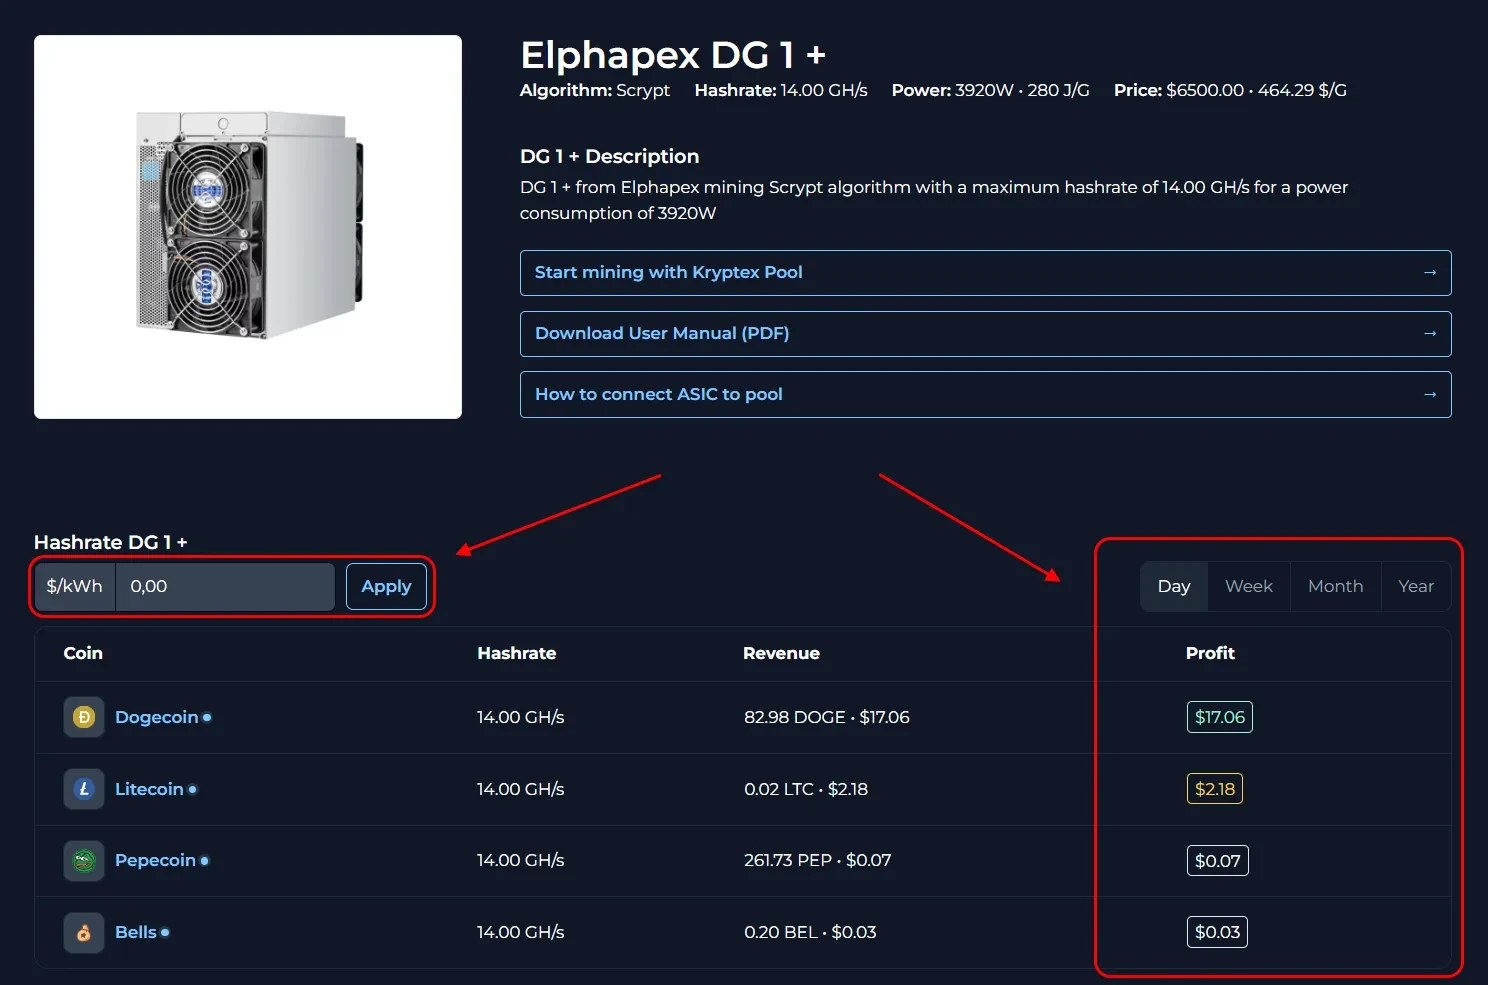The width and height of the screenshot is (1488, 985).
Task: Switch profit period to Month
Action: click(1335, 586)
